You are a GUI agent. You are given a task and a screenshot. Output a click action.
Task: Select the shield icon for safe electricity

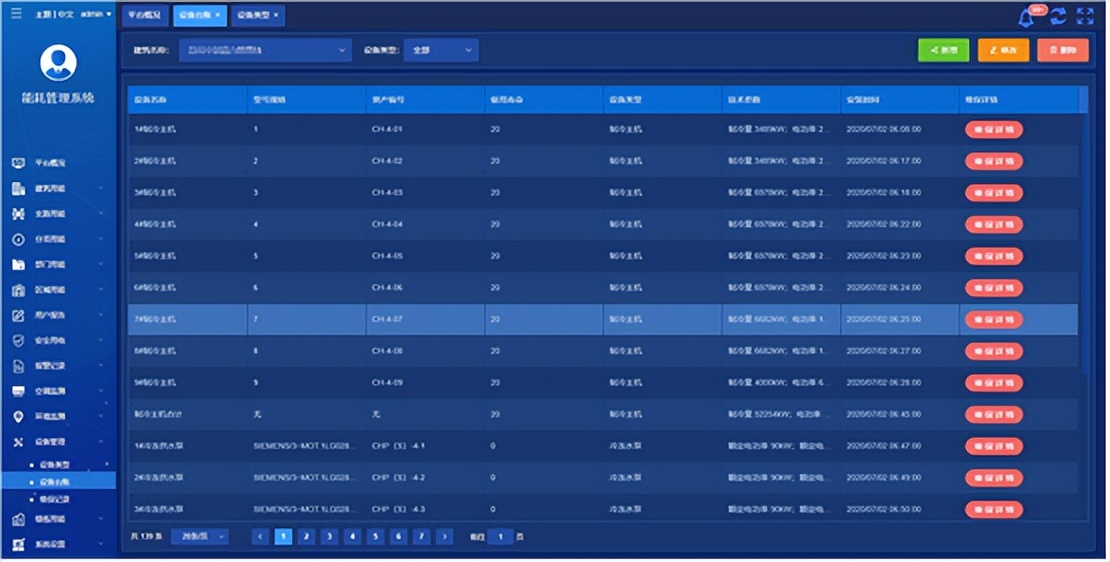pos(18,340)
